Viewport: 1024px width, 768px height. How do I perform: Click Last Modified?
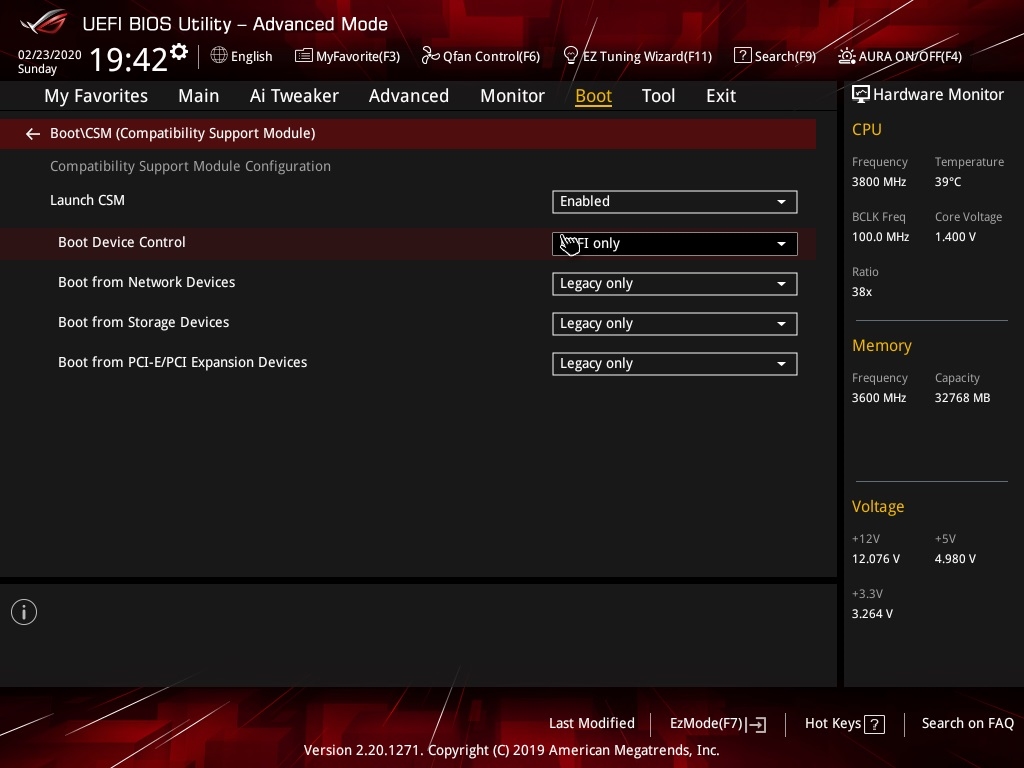pyautogui.click(x=592, y=724)
